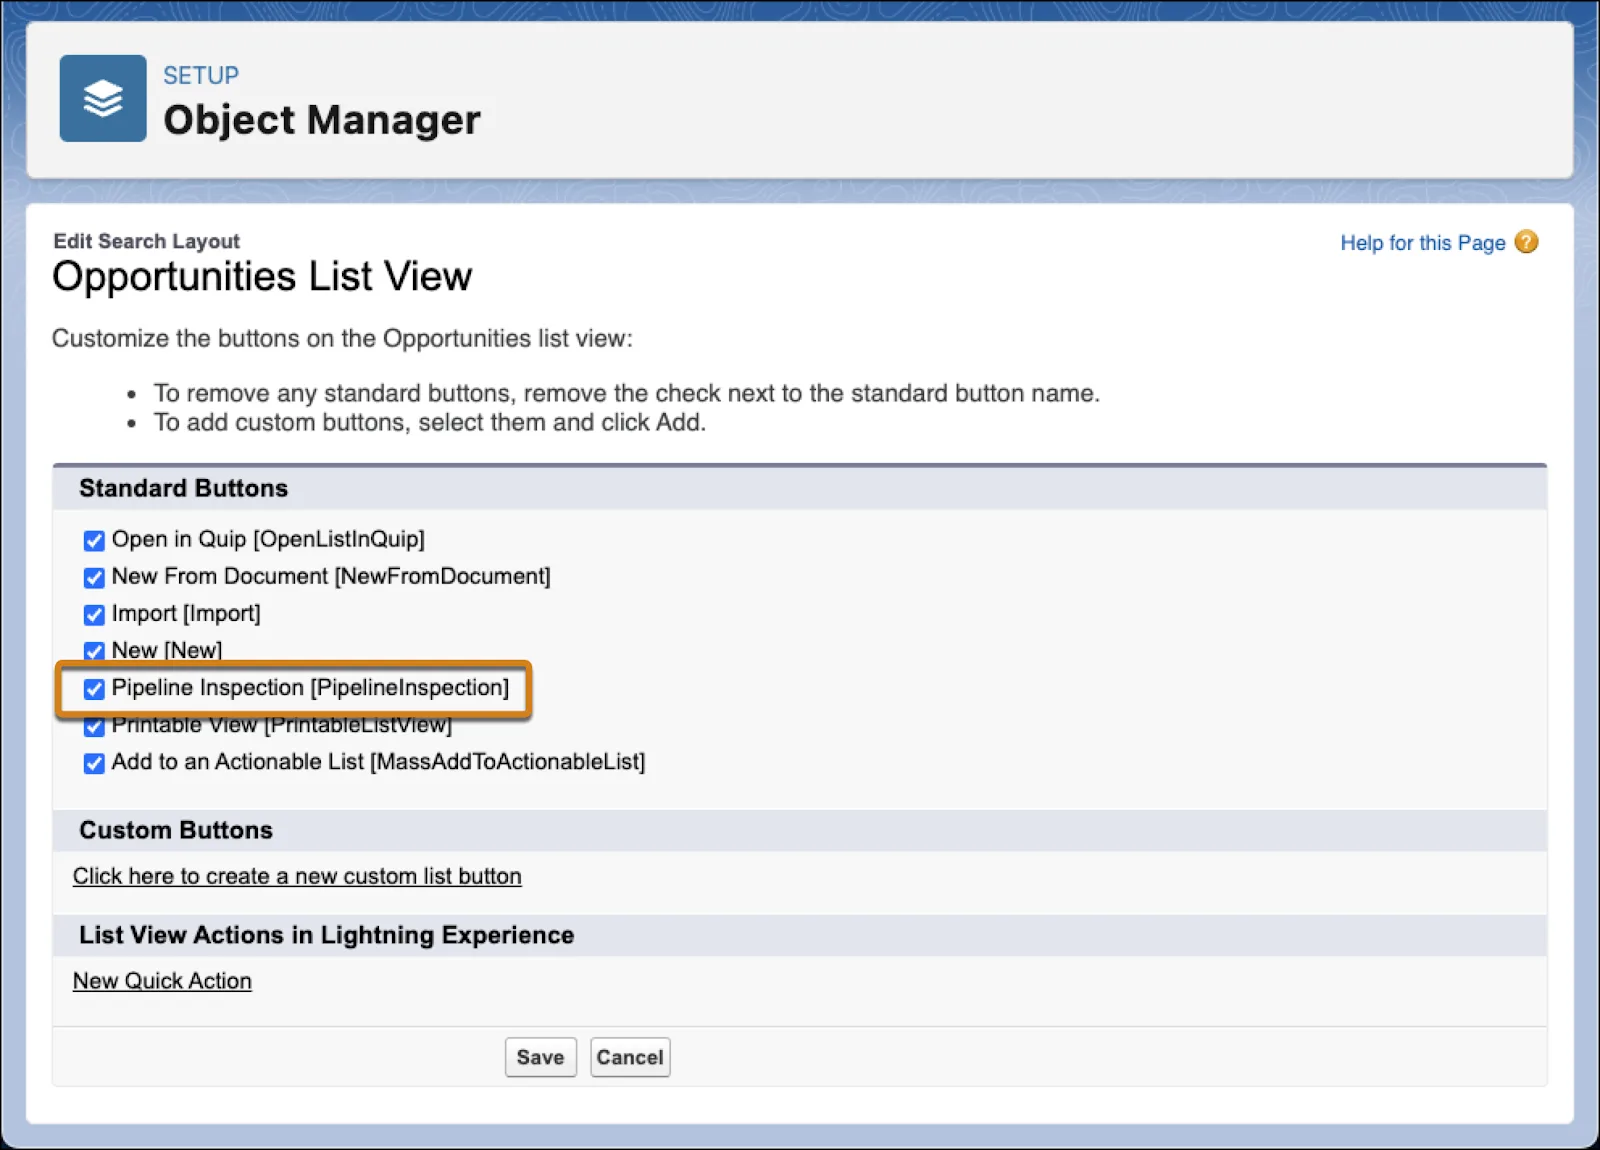Screen dimensions: 1600x1150
Task: Cancel the layout edit
Action: (x=630, y=1057)
